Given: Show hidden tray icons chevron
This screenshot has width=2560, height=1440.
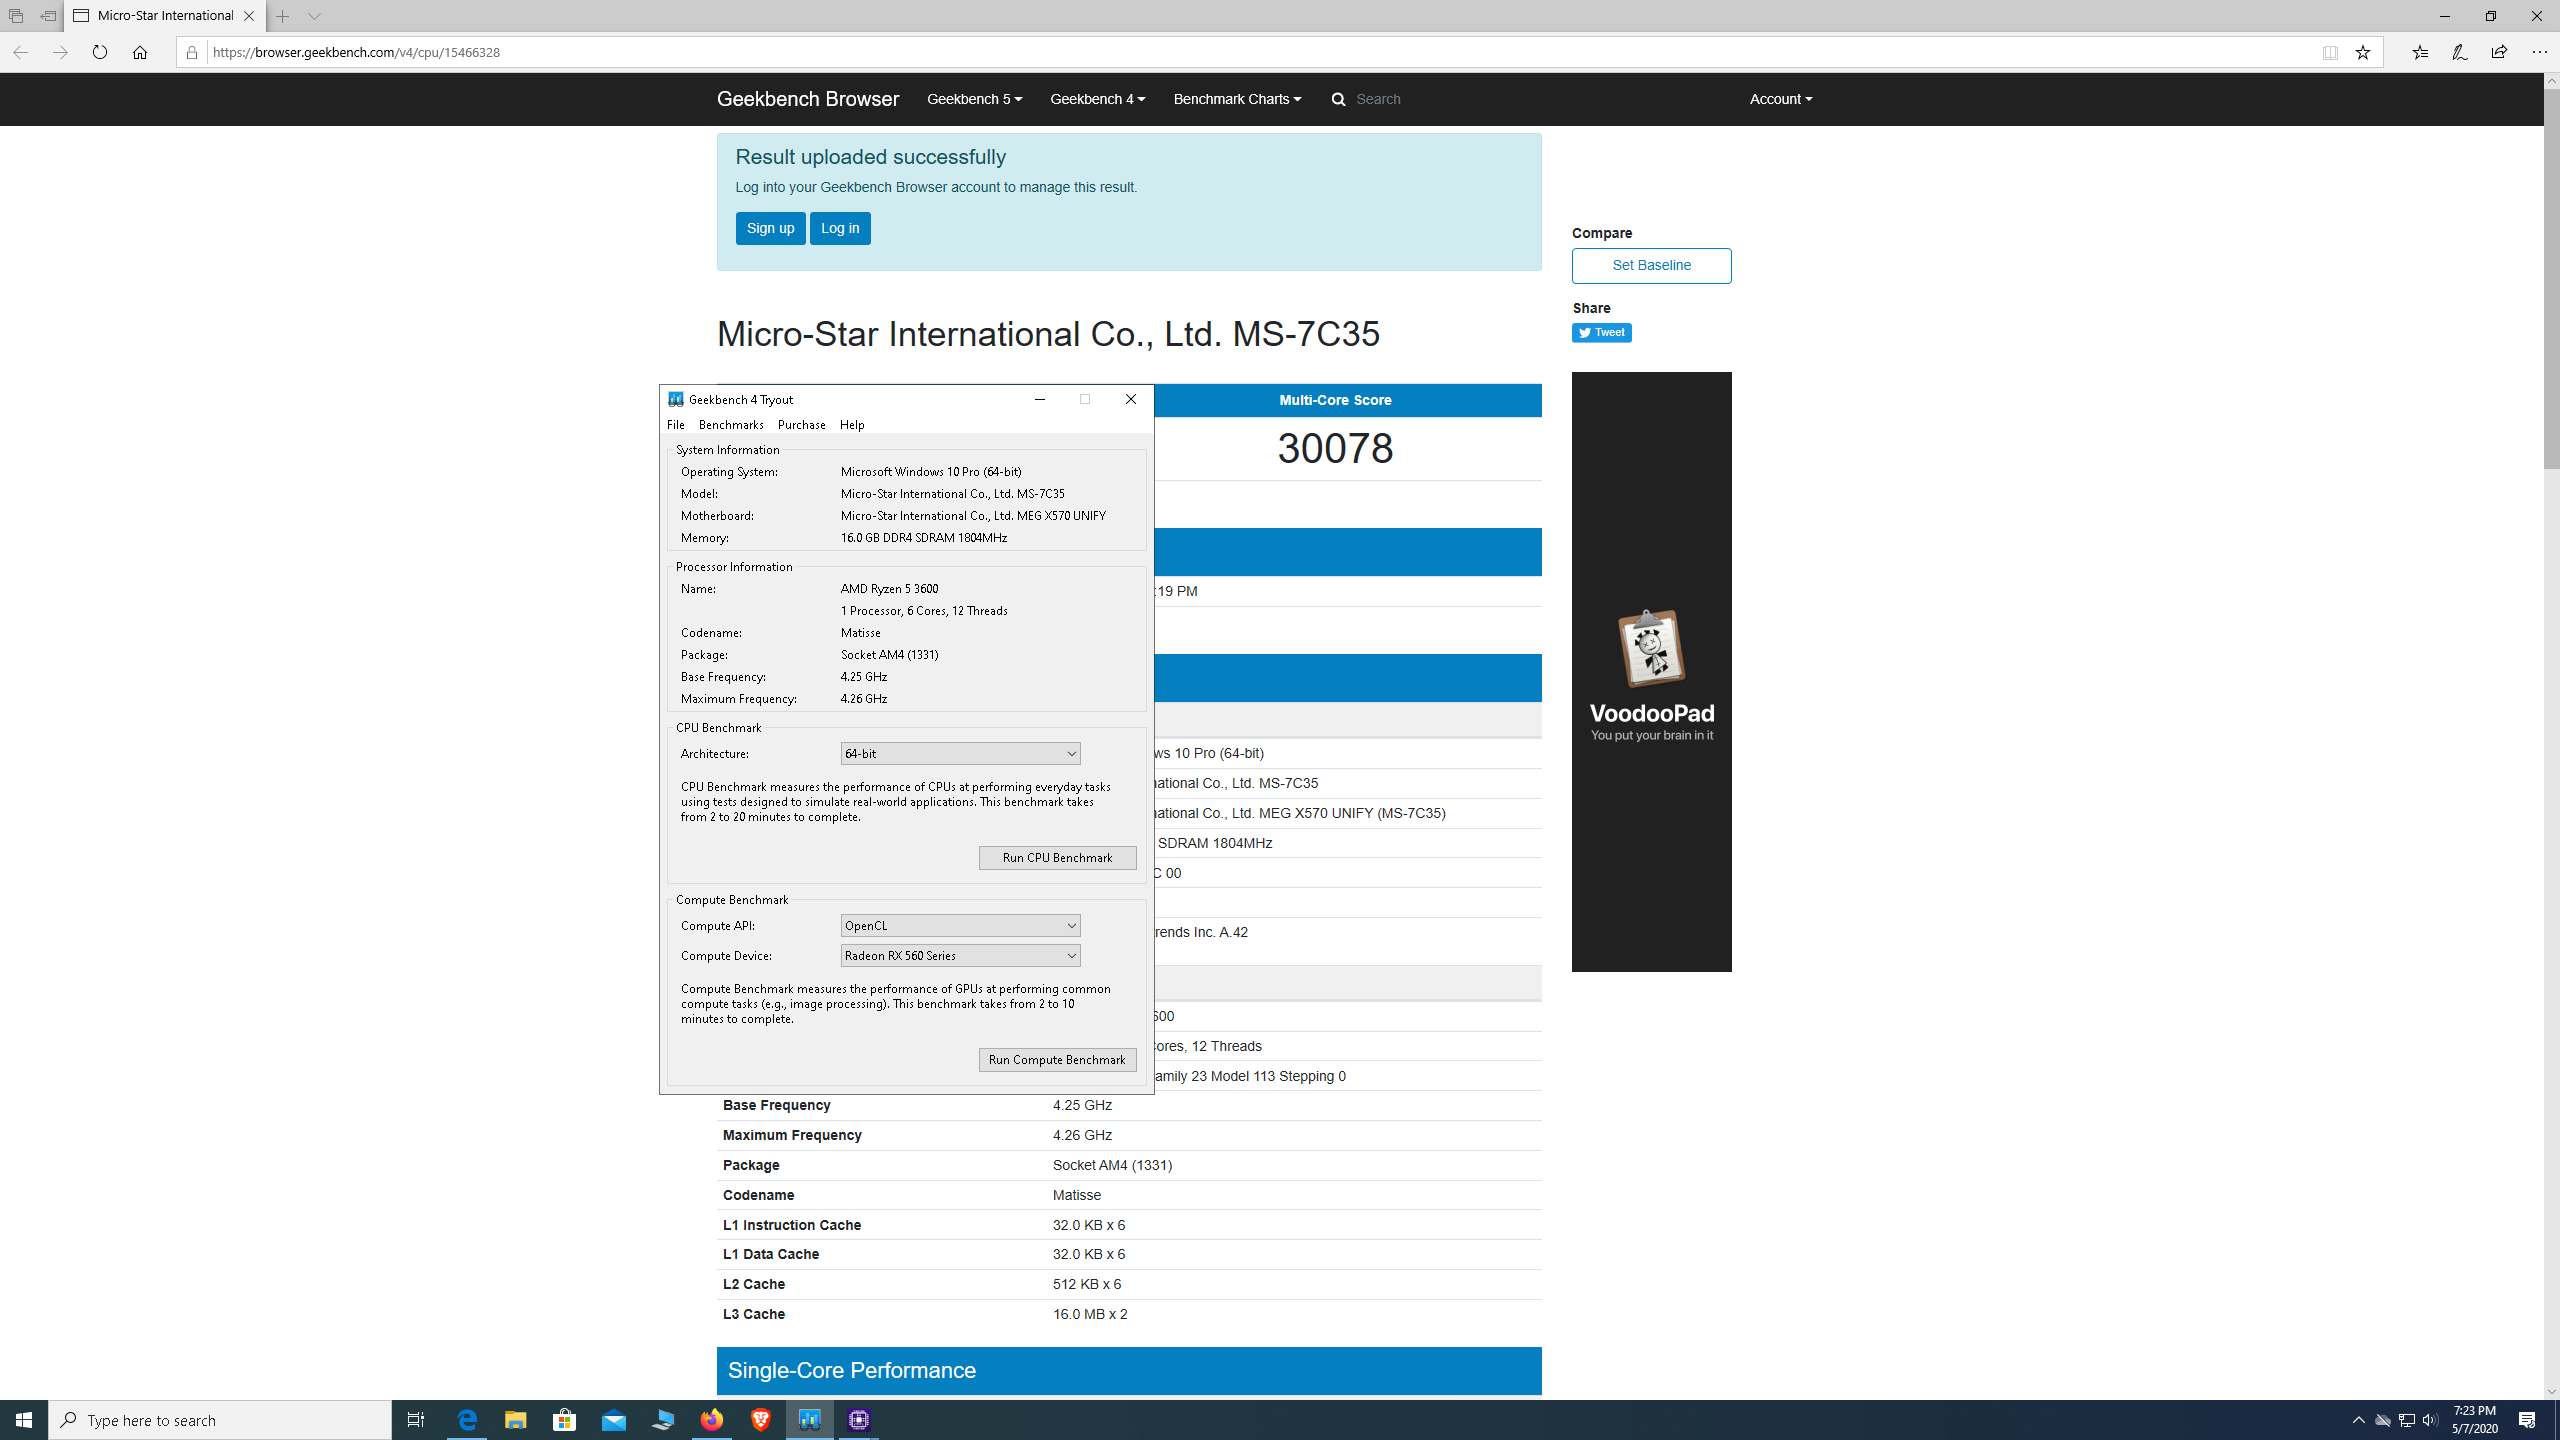Looking at the screenshot, I should (x=2359, y=1420).
